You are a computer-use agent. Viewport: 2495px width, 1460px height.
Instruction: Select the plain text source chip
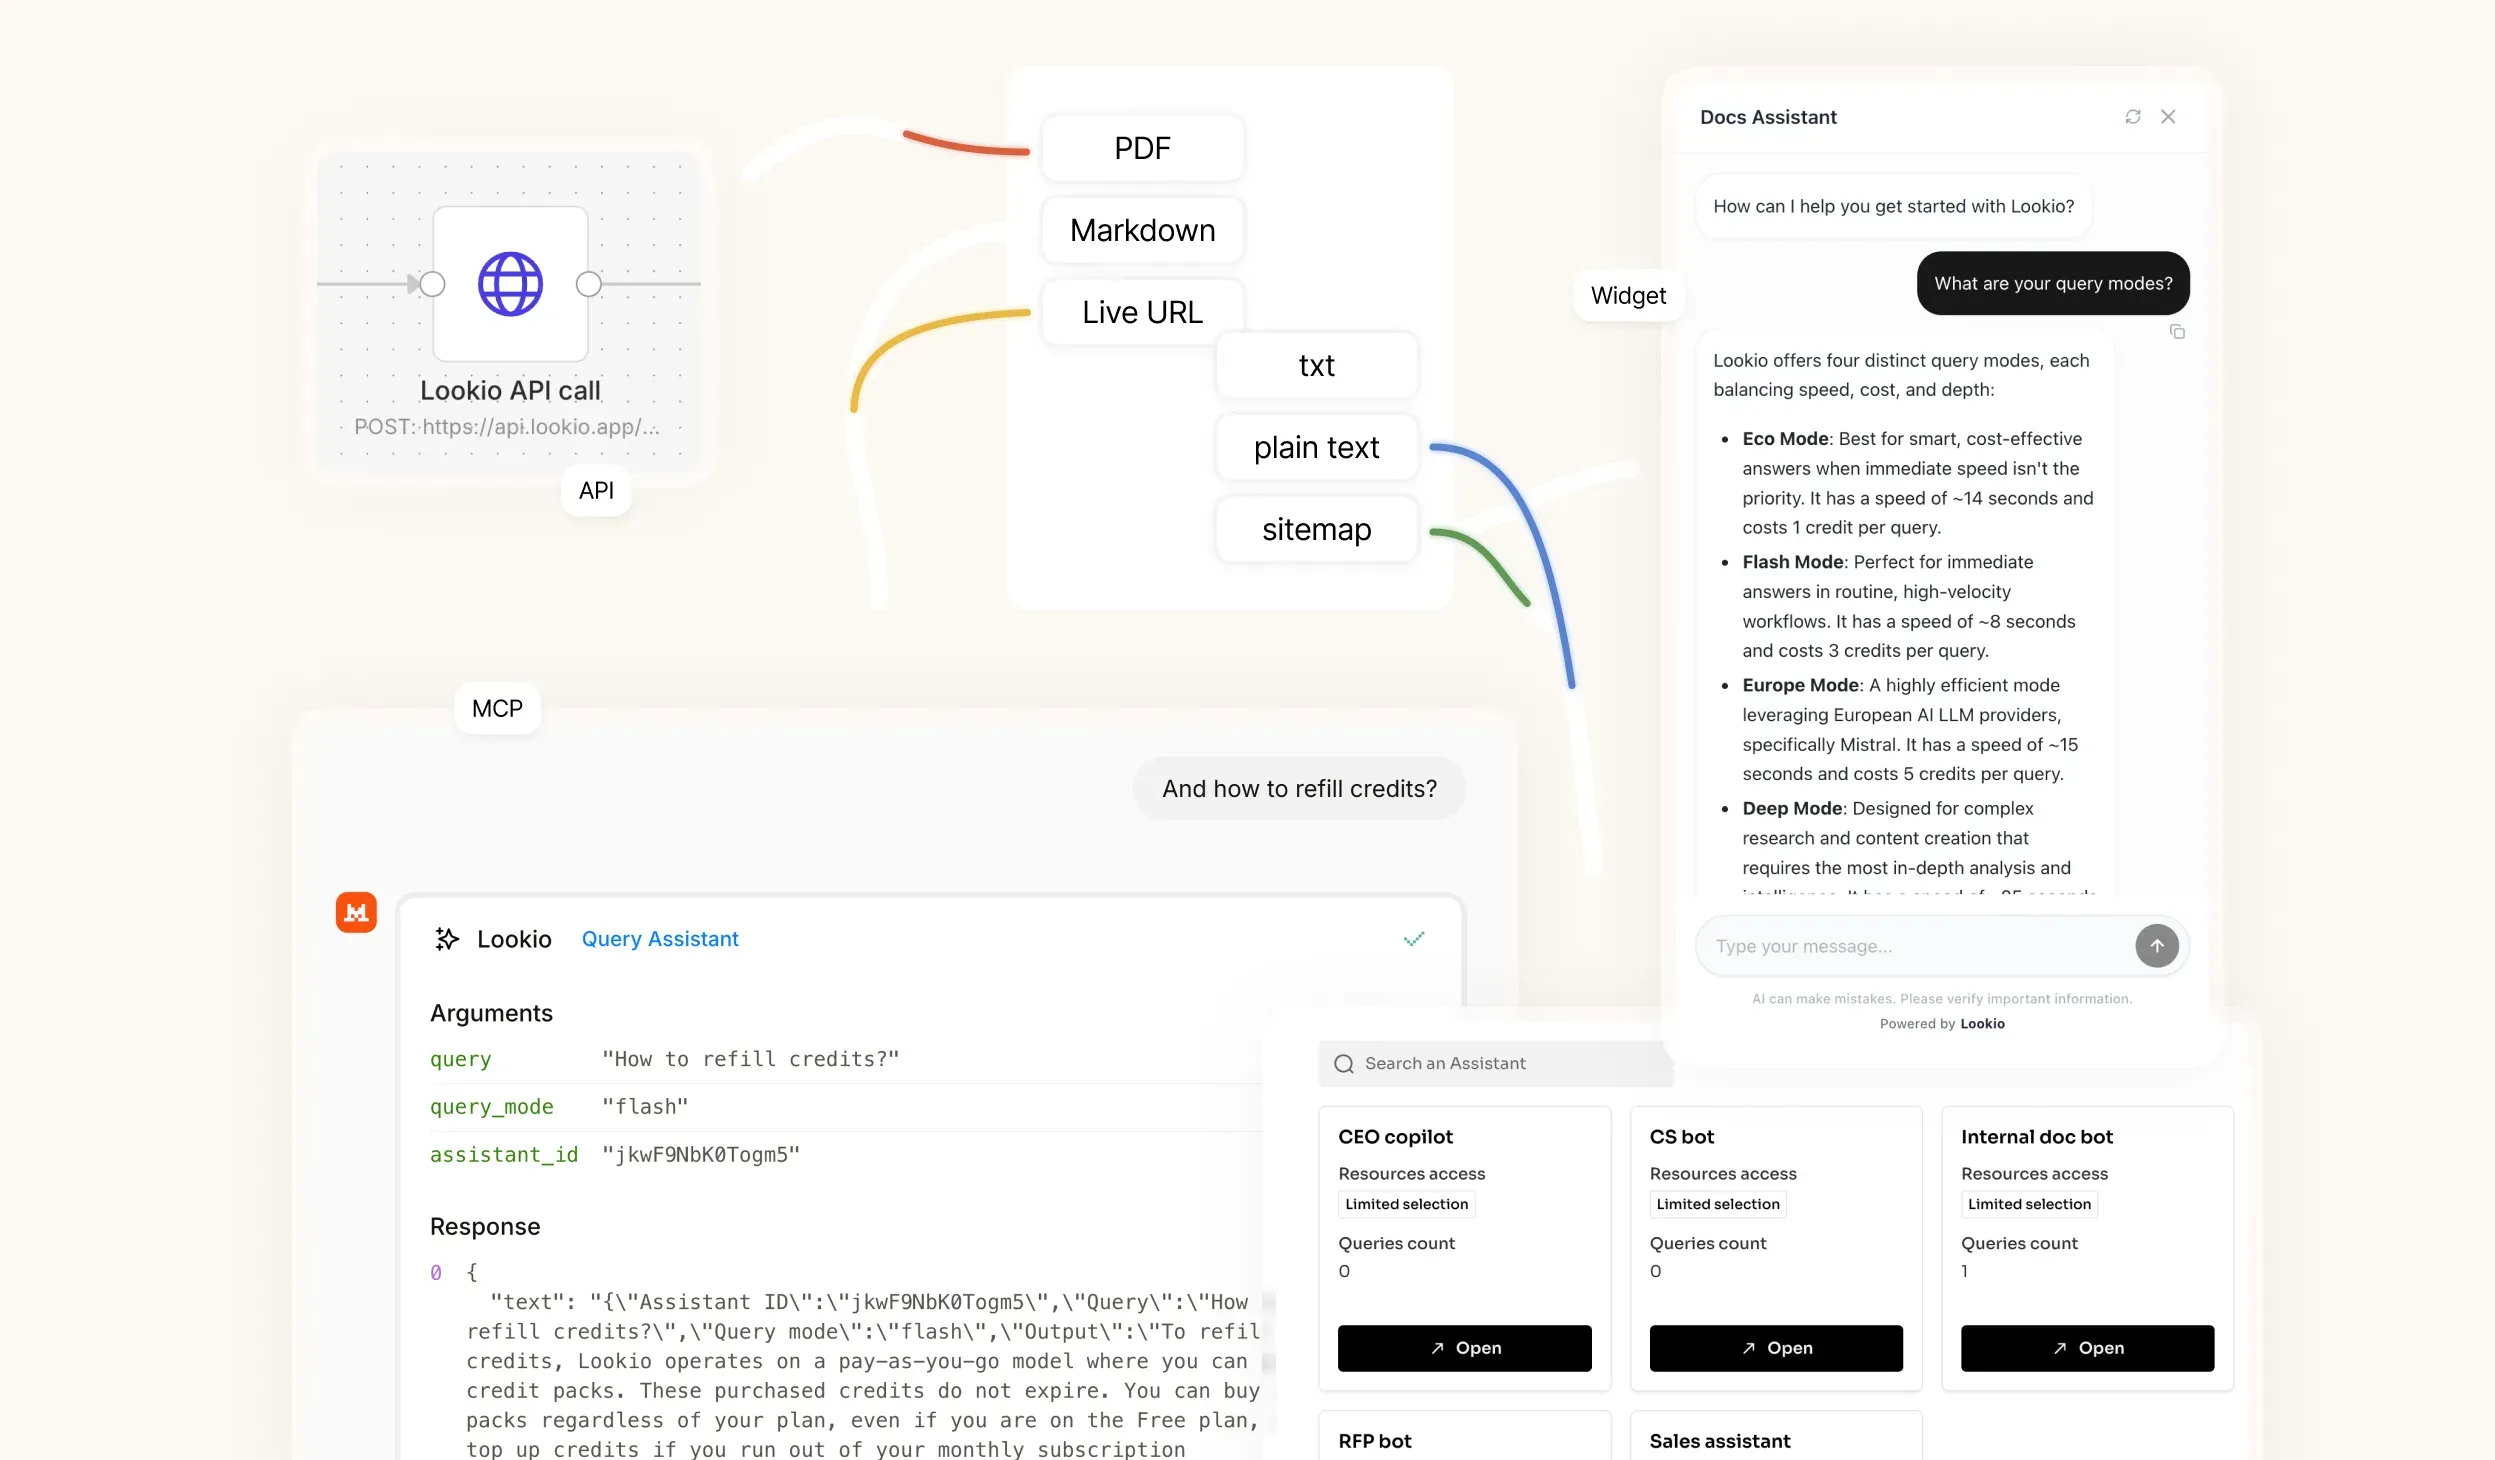point(1316,447)
